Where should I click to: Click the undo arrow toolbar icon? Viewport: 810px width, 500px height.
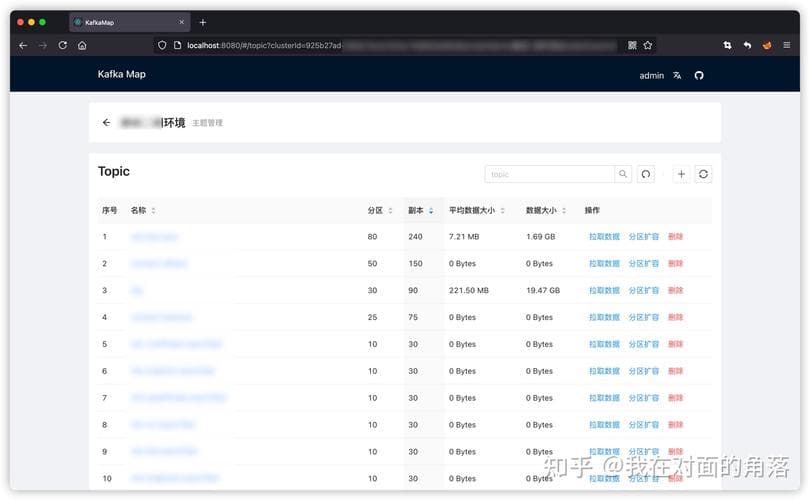pyautogui.click(x=747, y=45)
